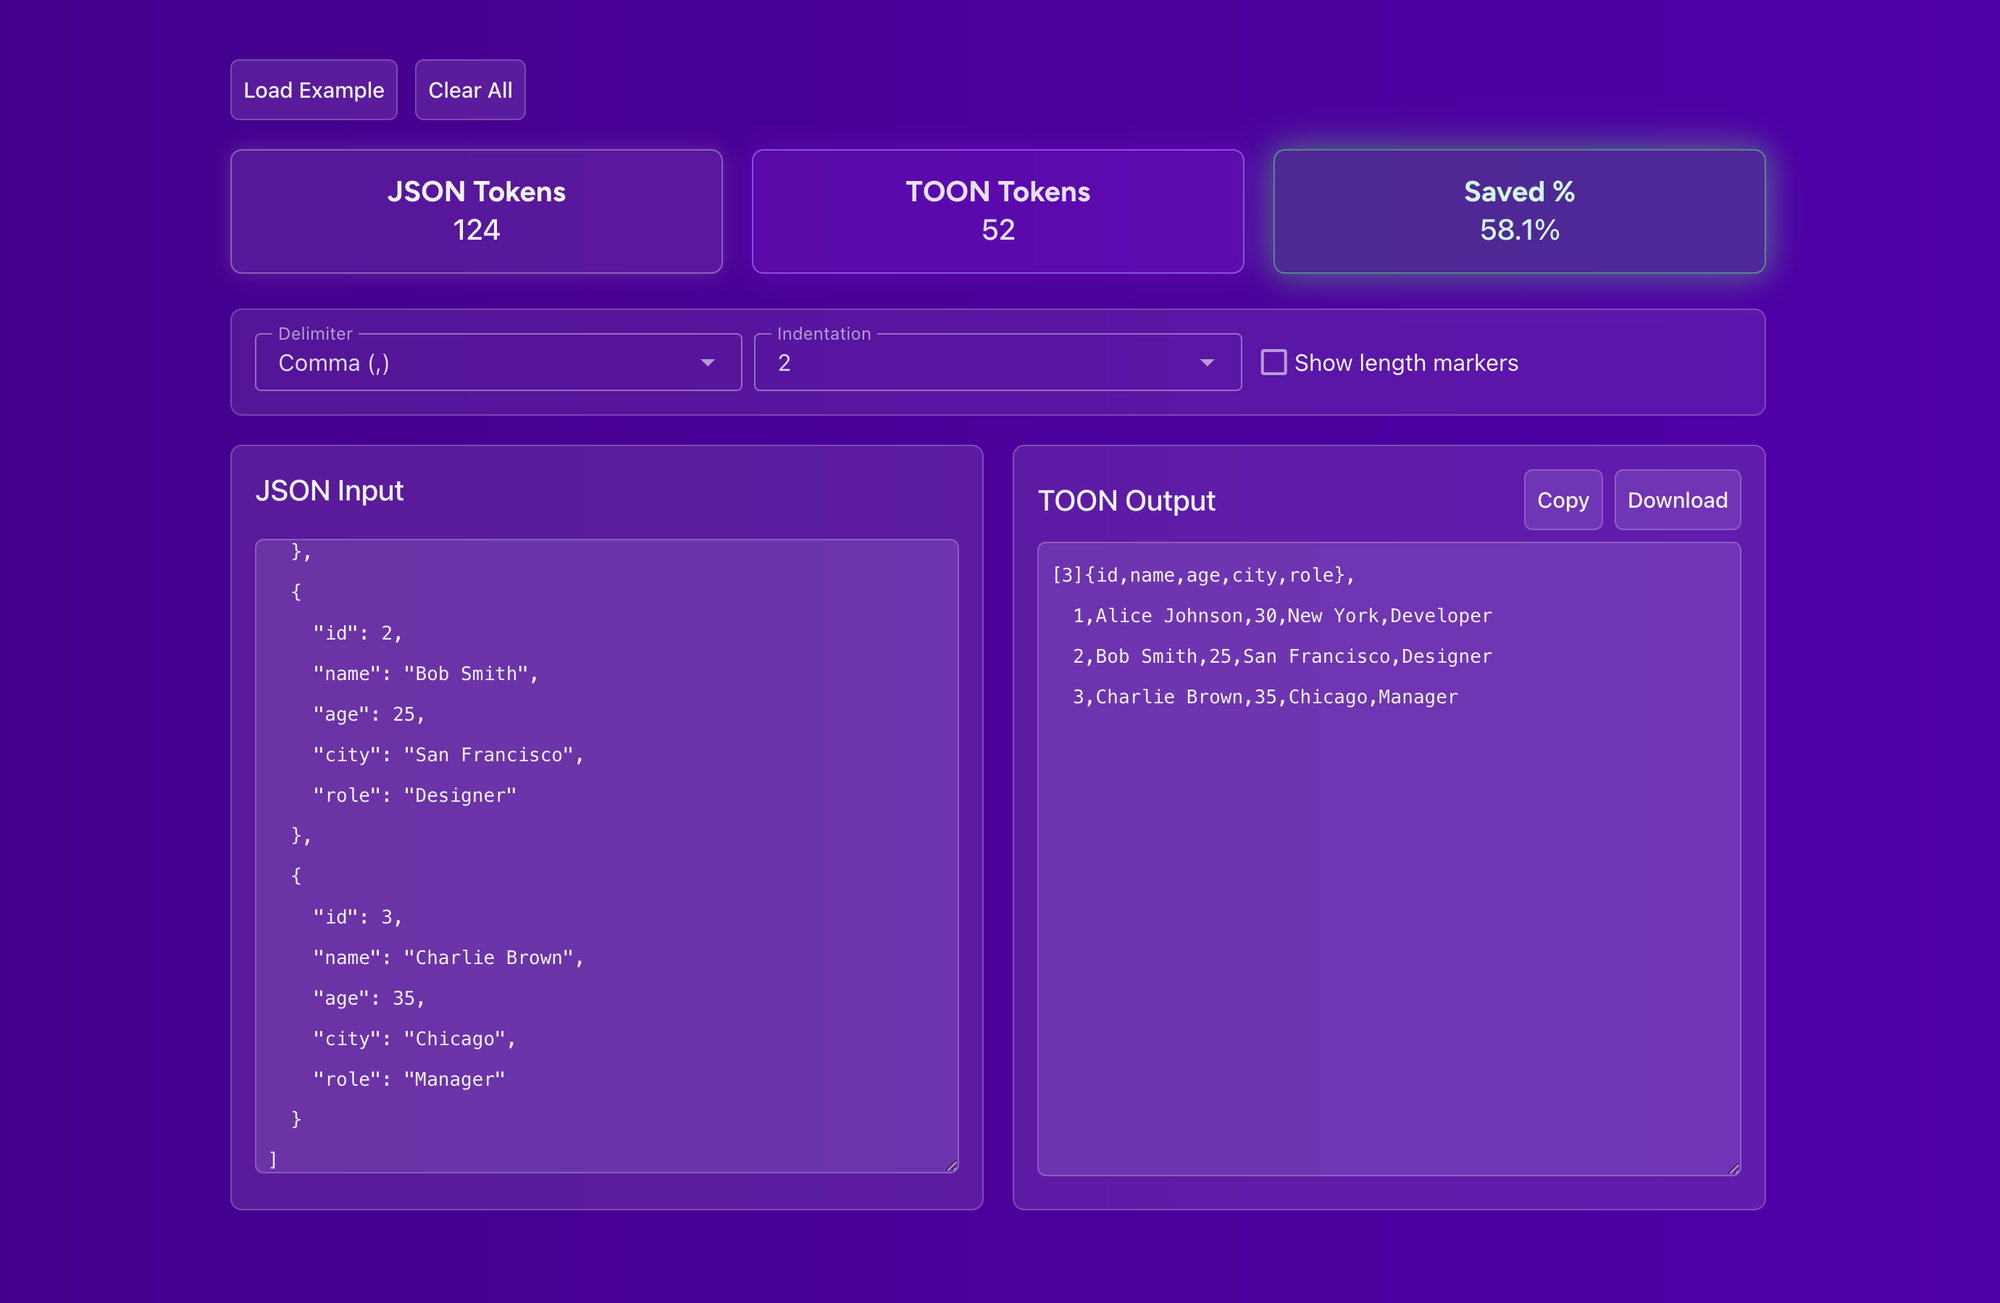Click the highlighted Saved % card
The image size is (2000, 1303).
(1518, 211)
